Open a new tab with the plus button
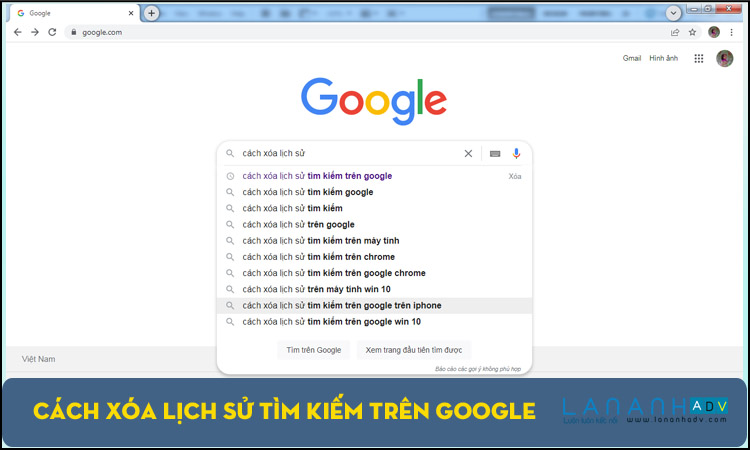The height and width of the screenshot is (450, 750). pyautogui.click(x=151, y=13)
